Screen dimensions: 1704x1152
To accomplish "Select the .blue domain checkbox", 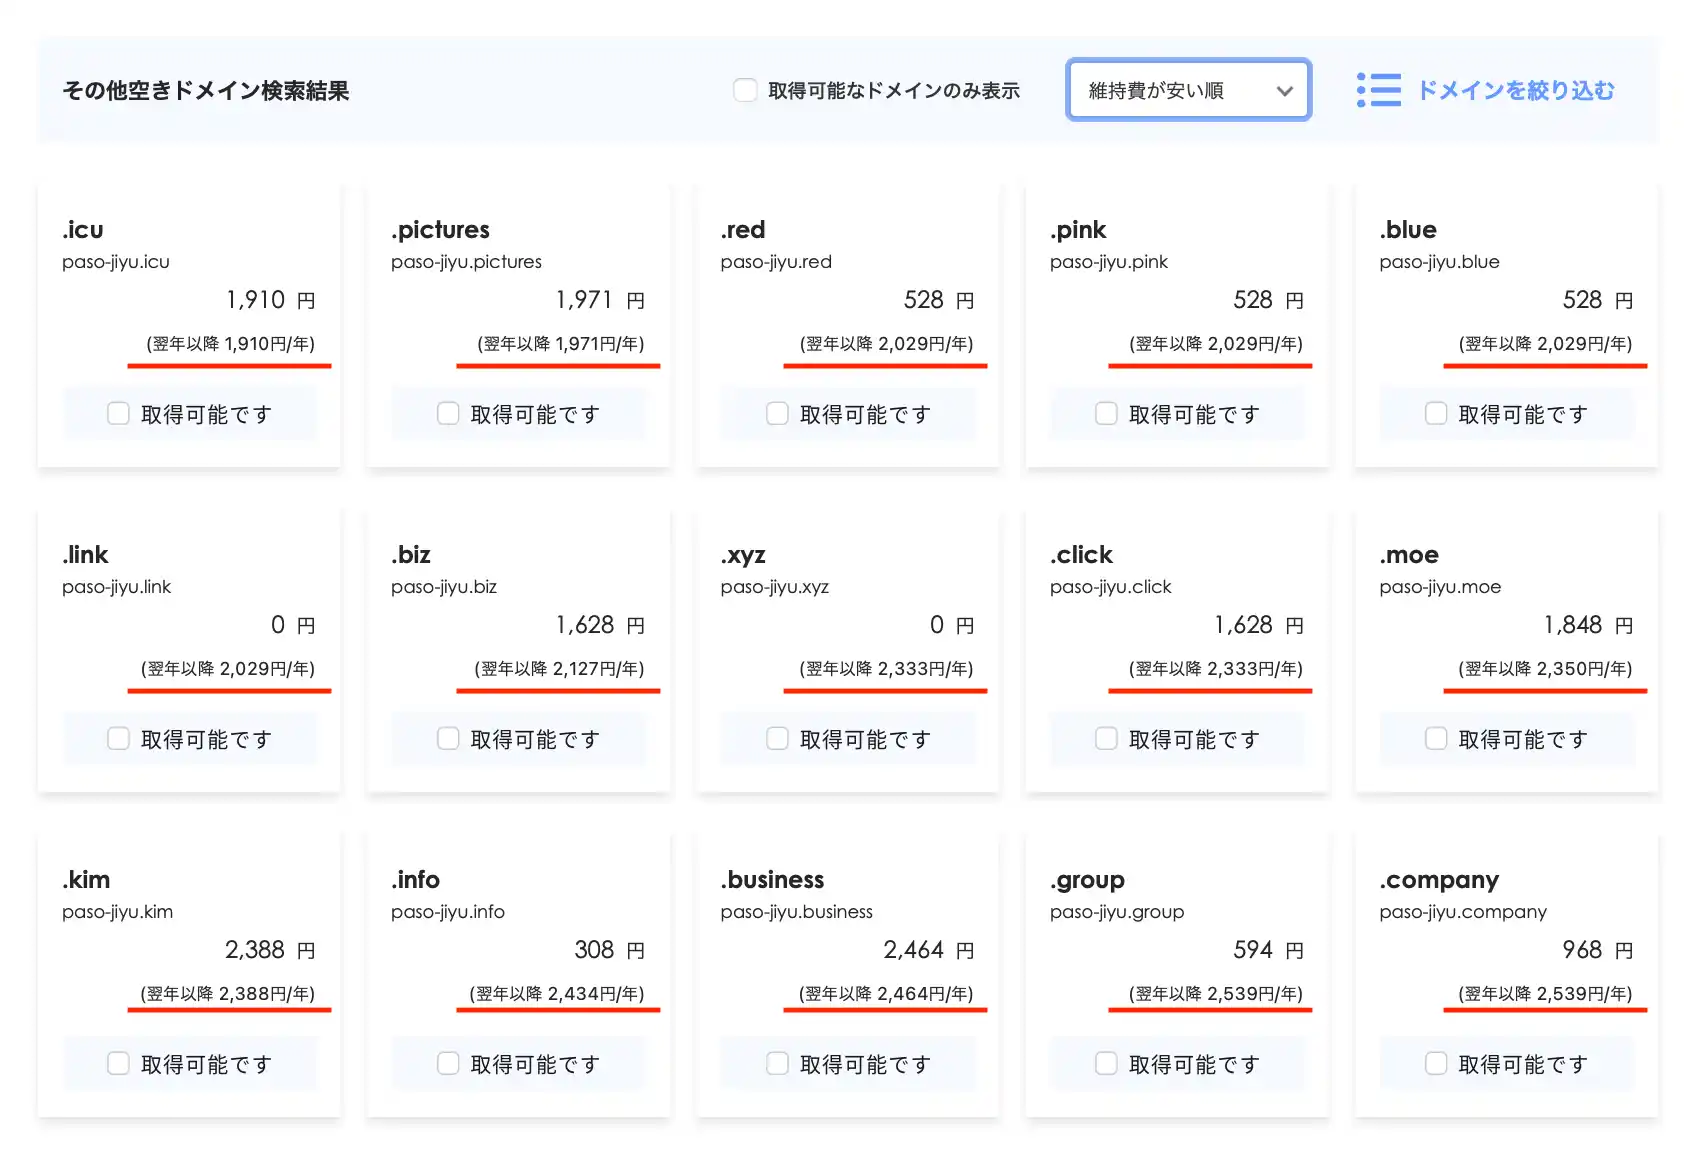I will [1436, 413].
